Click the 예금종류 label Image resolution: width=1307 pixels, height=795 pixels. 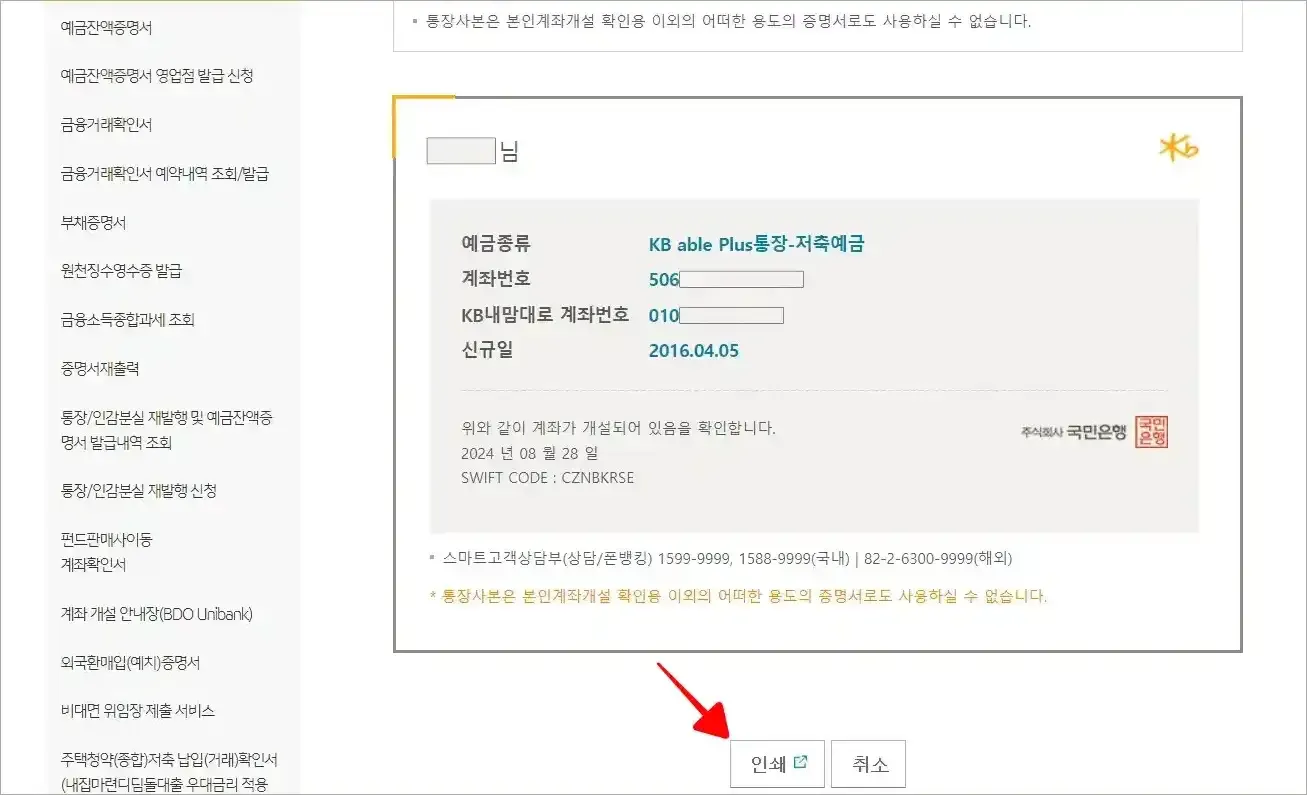pos(496,244)
